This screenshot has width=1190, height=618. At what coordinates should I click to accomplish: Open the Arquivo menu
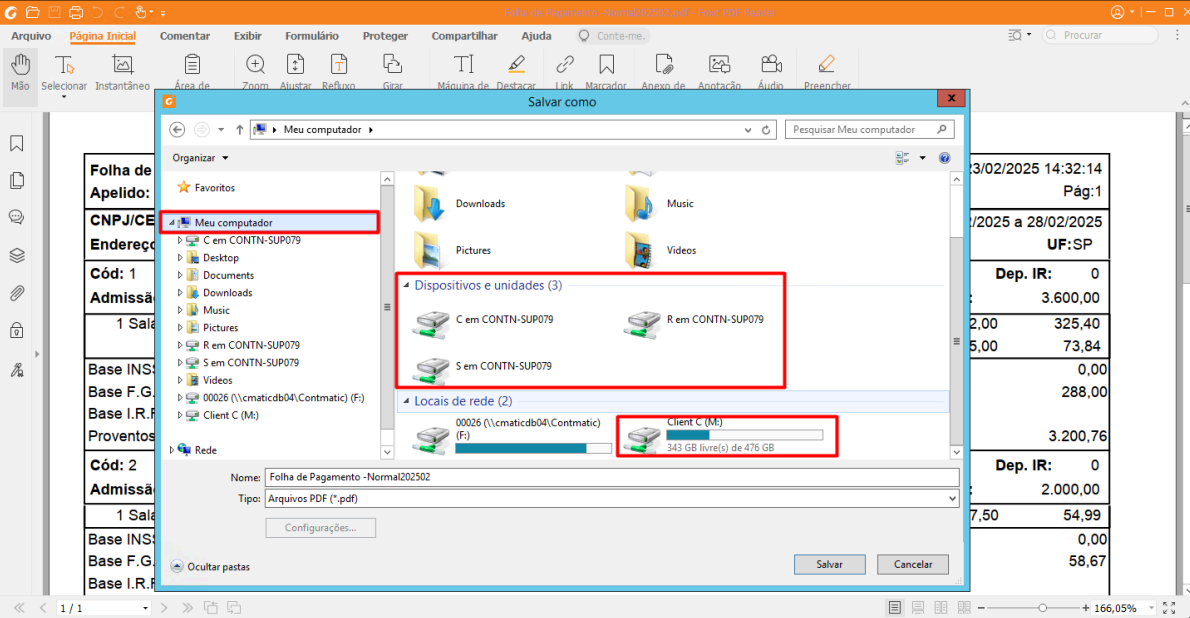(31, 36)
